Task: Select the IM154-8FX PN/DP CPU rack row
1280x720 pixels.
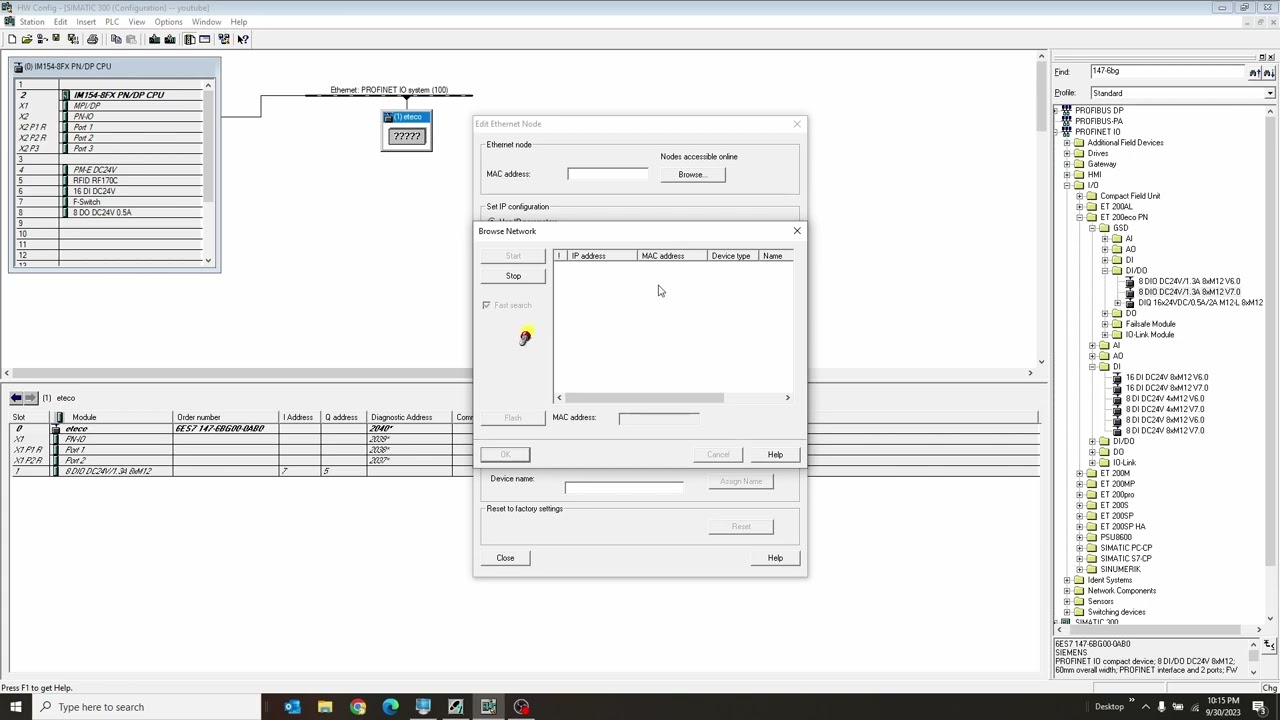Action: coord(110,95)
